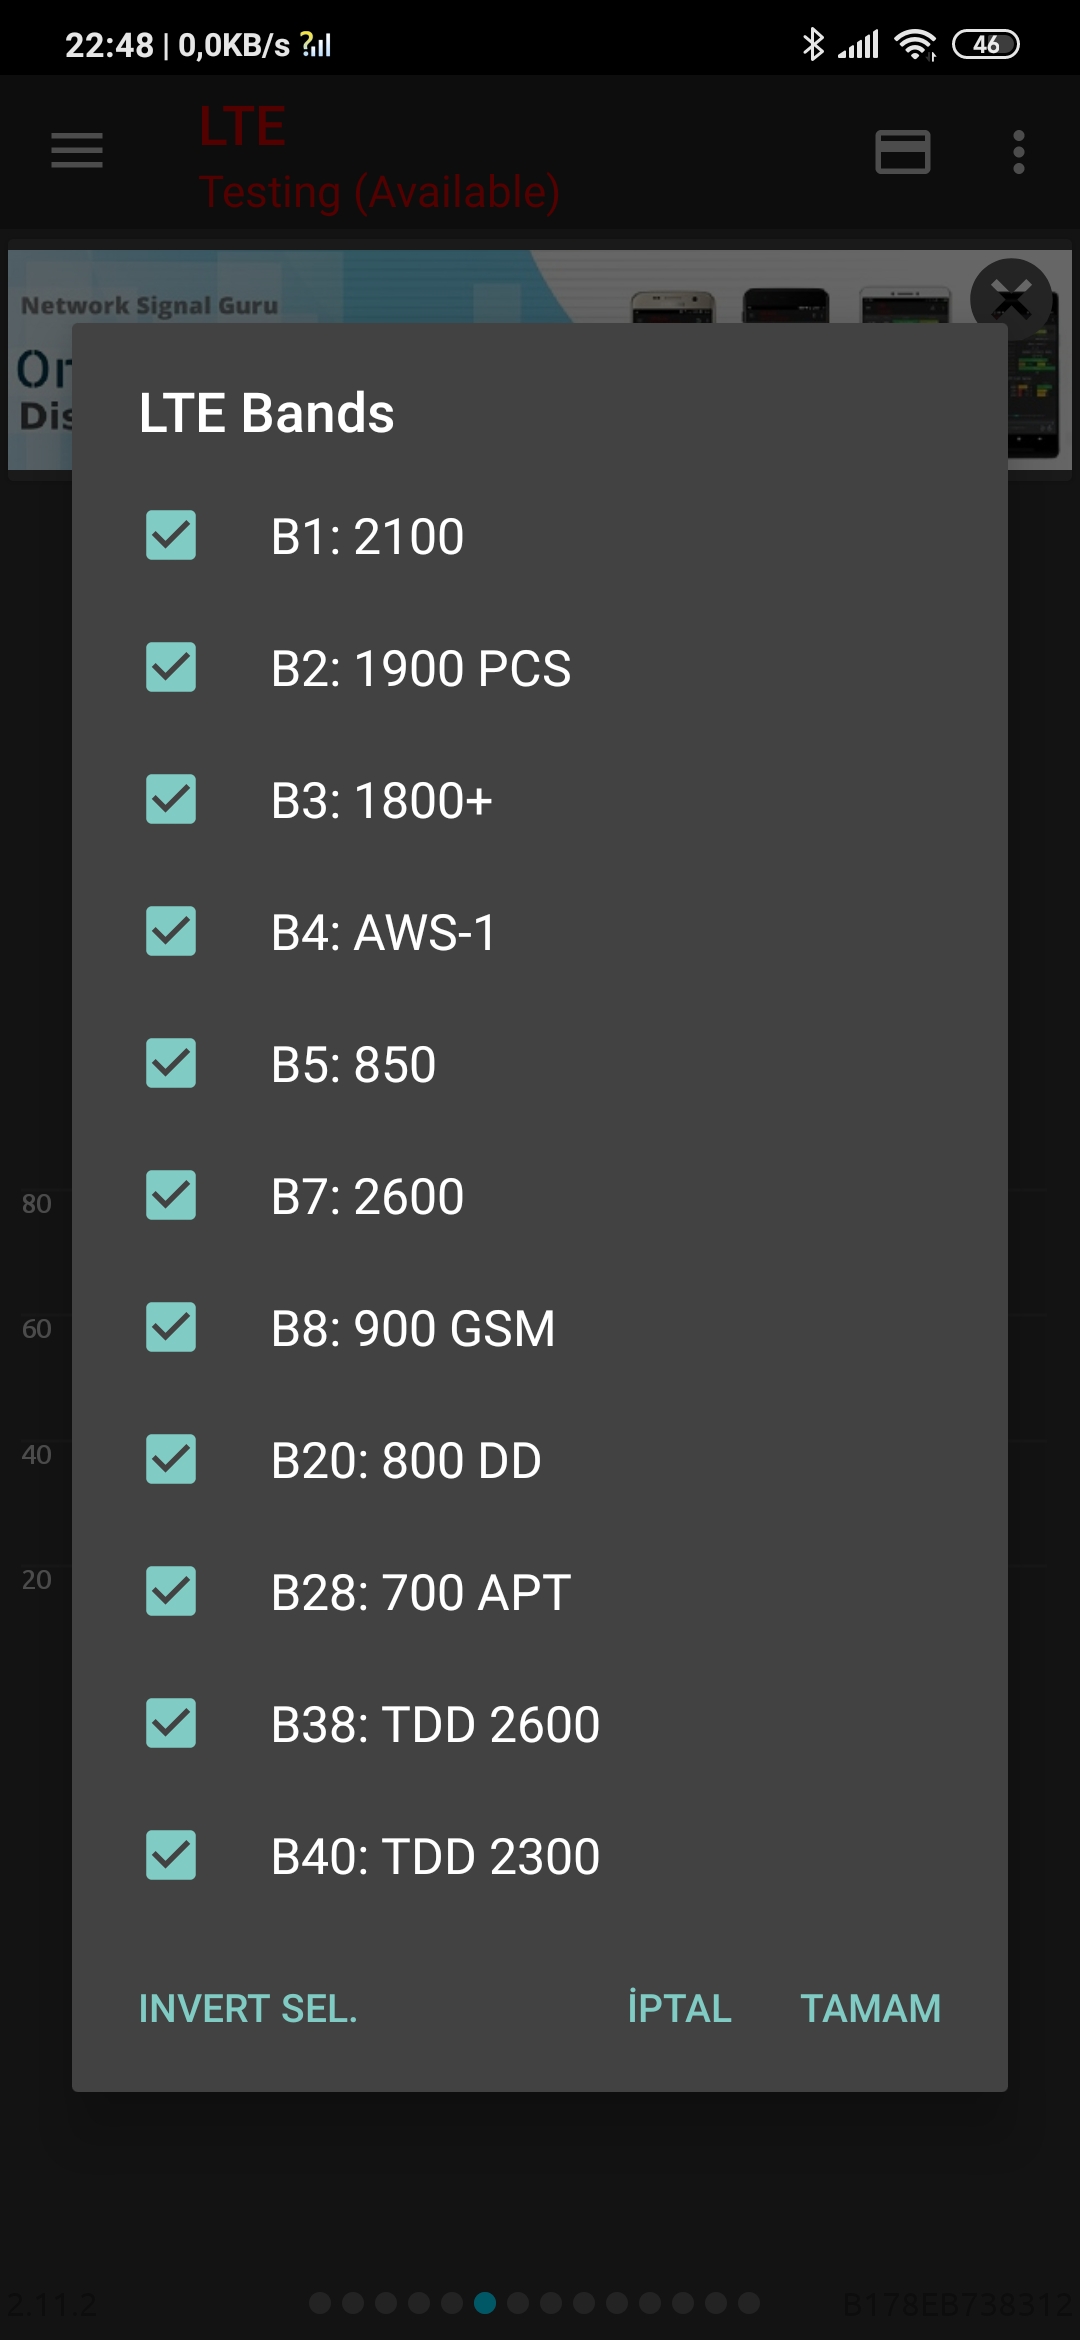Open the three-dot overflow menu
1080x2340 pixels.
coord(1019,152)
